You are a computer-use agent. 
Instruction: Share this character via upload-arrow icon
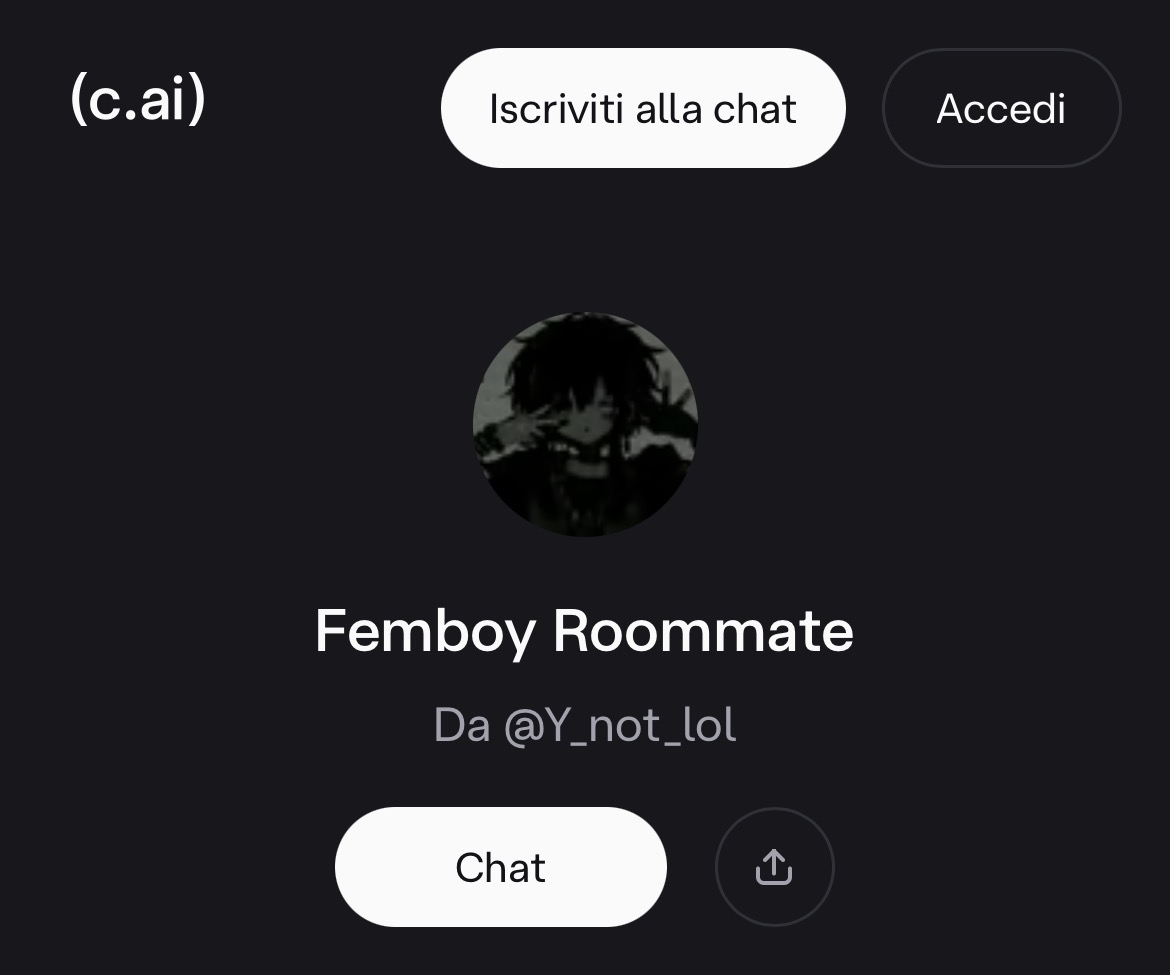tap(775, 867)
